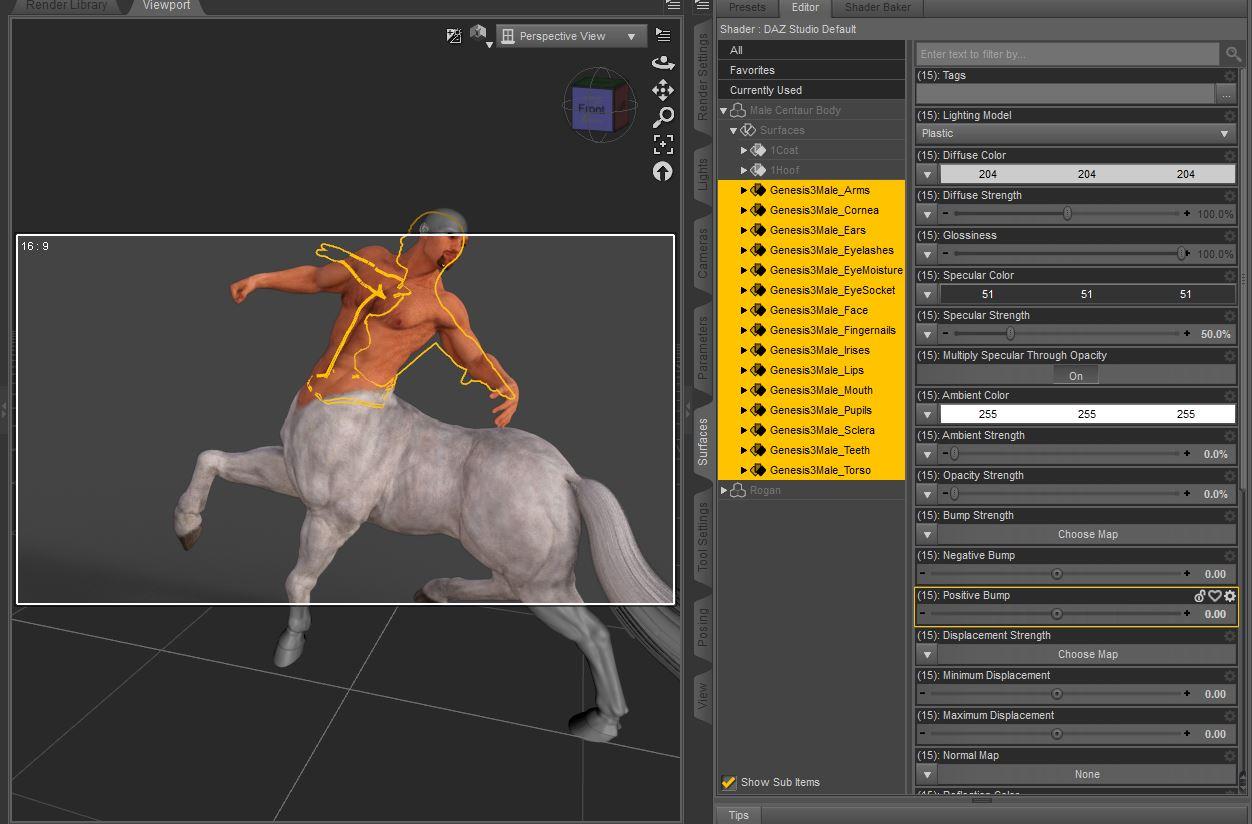Open the viewport options menu icon
Image resolution: width=1252 pixels, height=824 pixels.
[662, 35]
